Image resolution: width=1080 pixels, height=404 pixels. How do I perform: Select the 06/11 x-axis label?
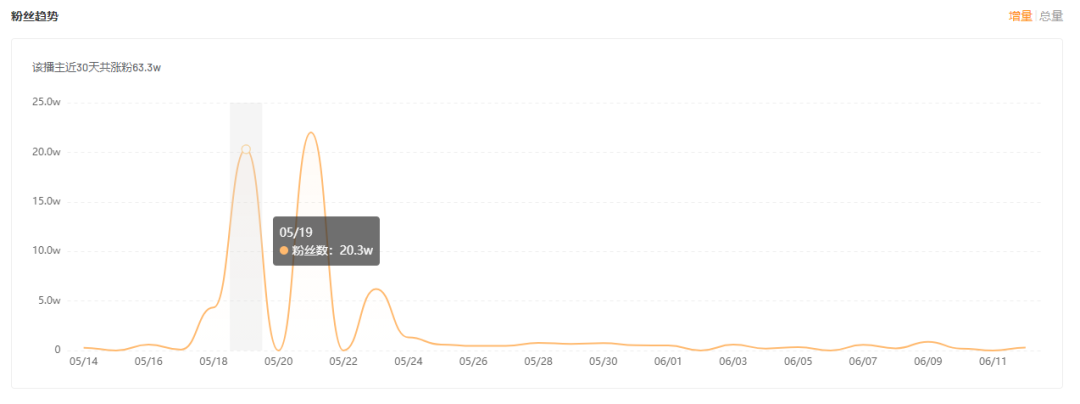coord(993,361)
